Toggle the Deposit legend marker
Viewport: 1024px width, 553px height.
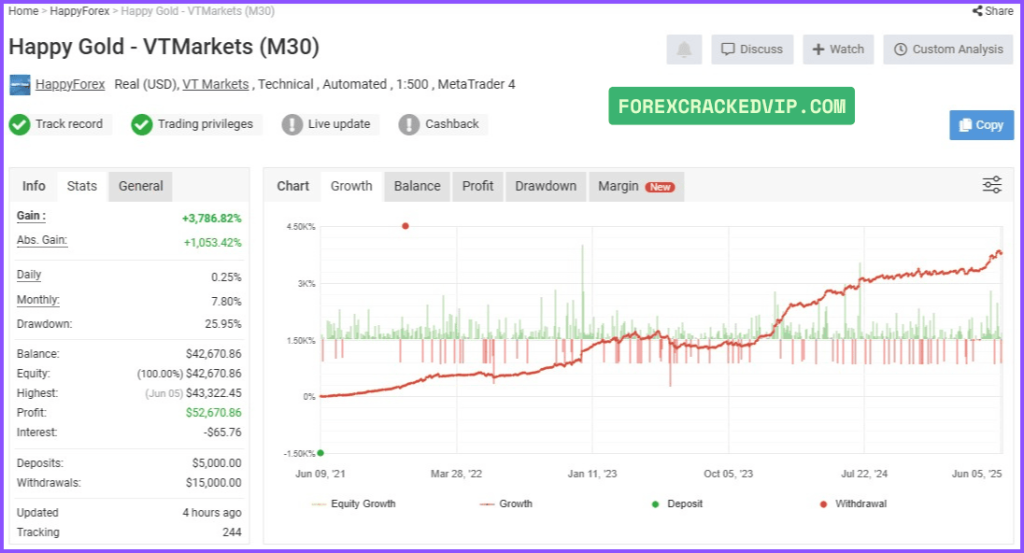(677, 503)
